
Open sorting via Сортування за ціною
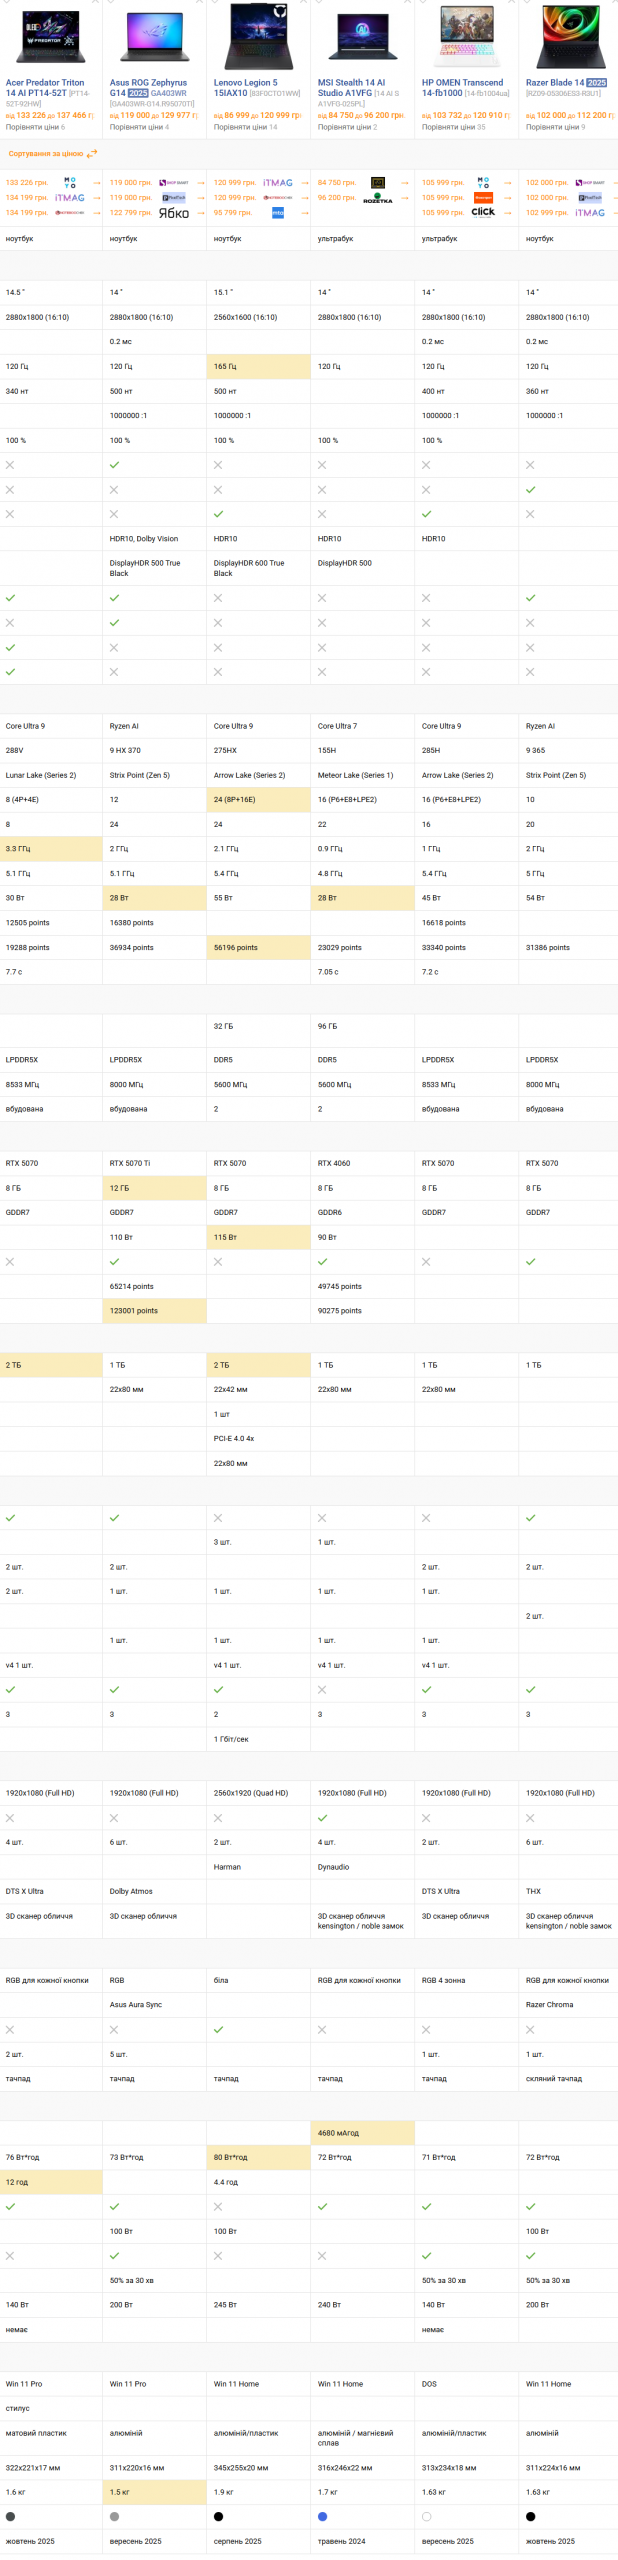click(x=46, y=154)
